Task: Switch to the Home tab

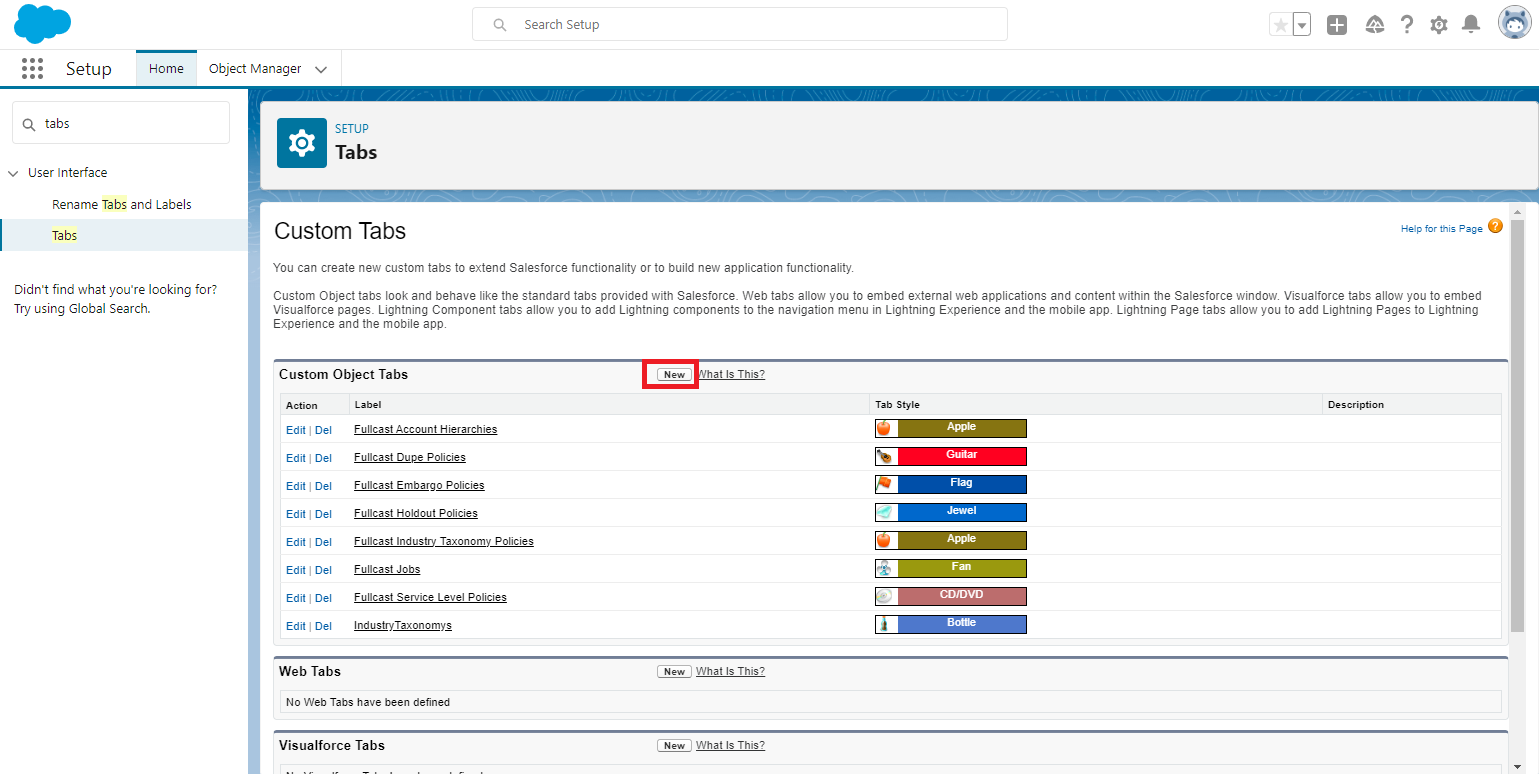Action: [x=166, y=69]
